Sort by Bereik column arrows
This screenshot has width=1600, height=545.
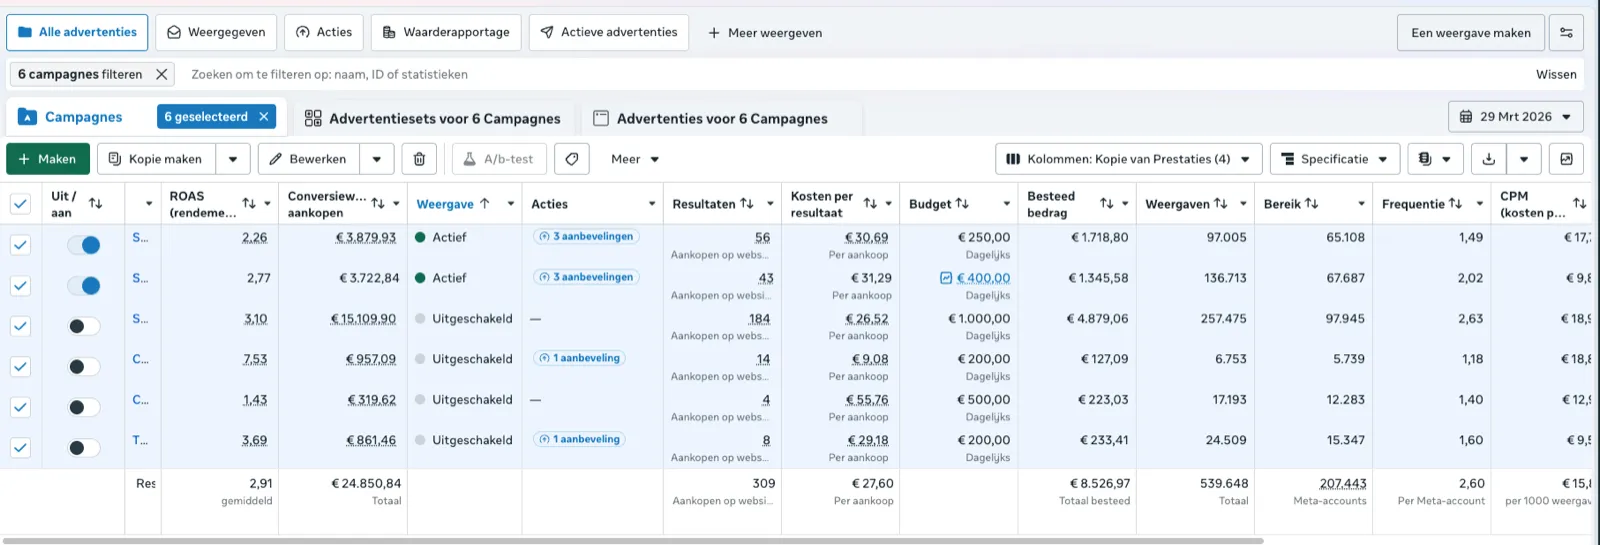click(x=1311, y=204)
